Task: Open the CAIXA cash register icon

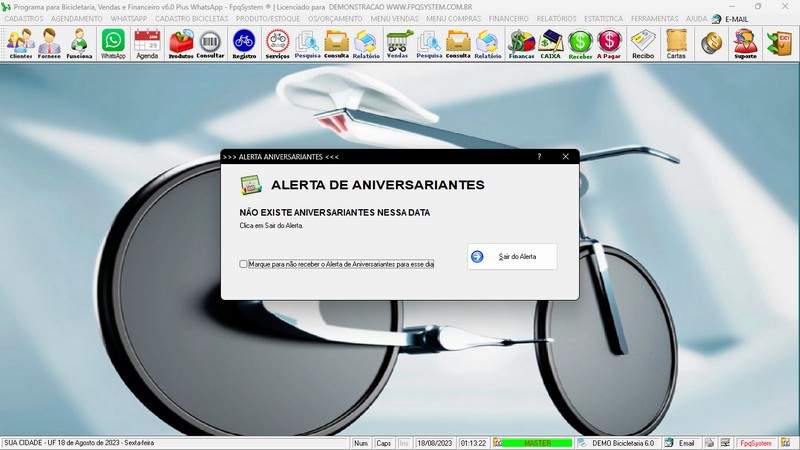Action: tap(551, 44)
